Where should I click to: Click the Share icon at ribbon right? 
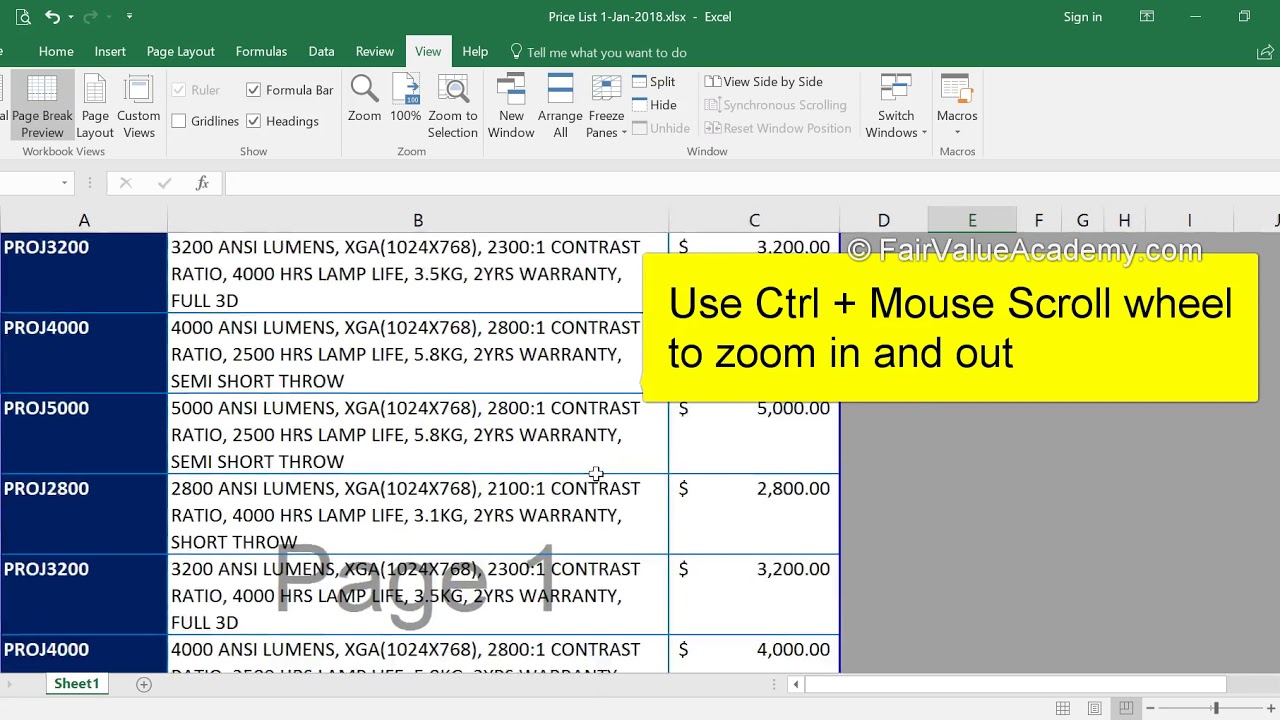click(1264, 52)
